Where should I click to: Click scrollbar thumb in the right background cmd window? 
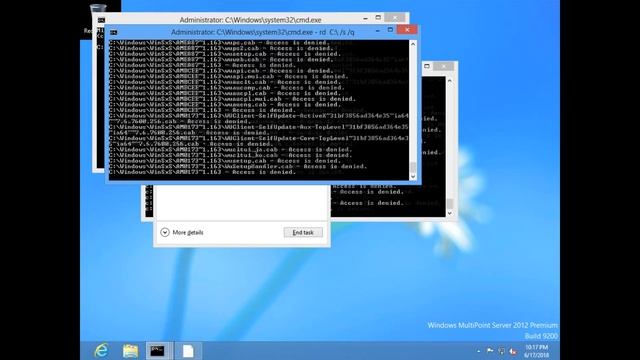coord(449,204)
